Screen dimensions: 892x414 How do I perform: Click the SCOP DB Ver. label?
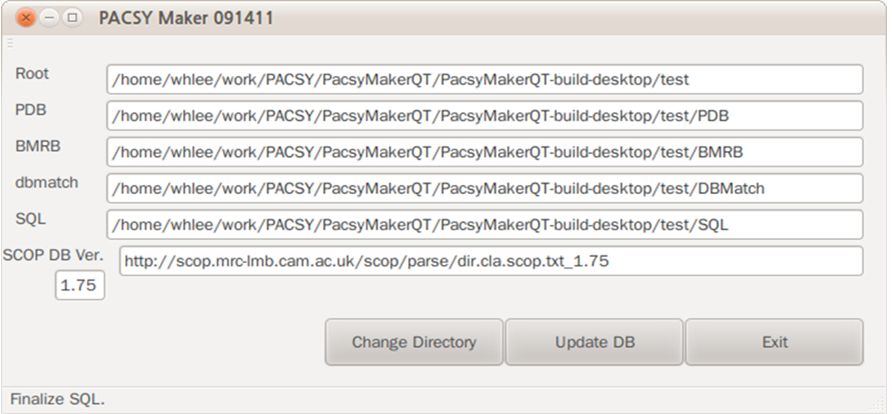tap(53, 255)
